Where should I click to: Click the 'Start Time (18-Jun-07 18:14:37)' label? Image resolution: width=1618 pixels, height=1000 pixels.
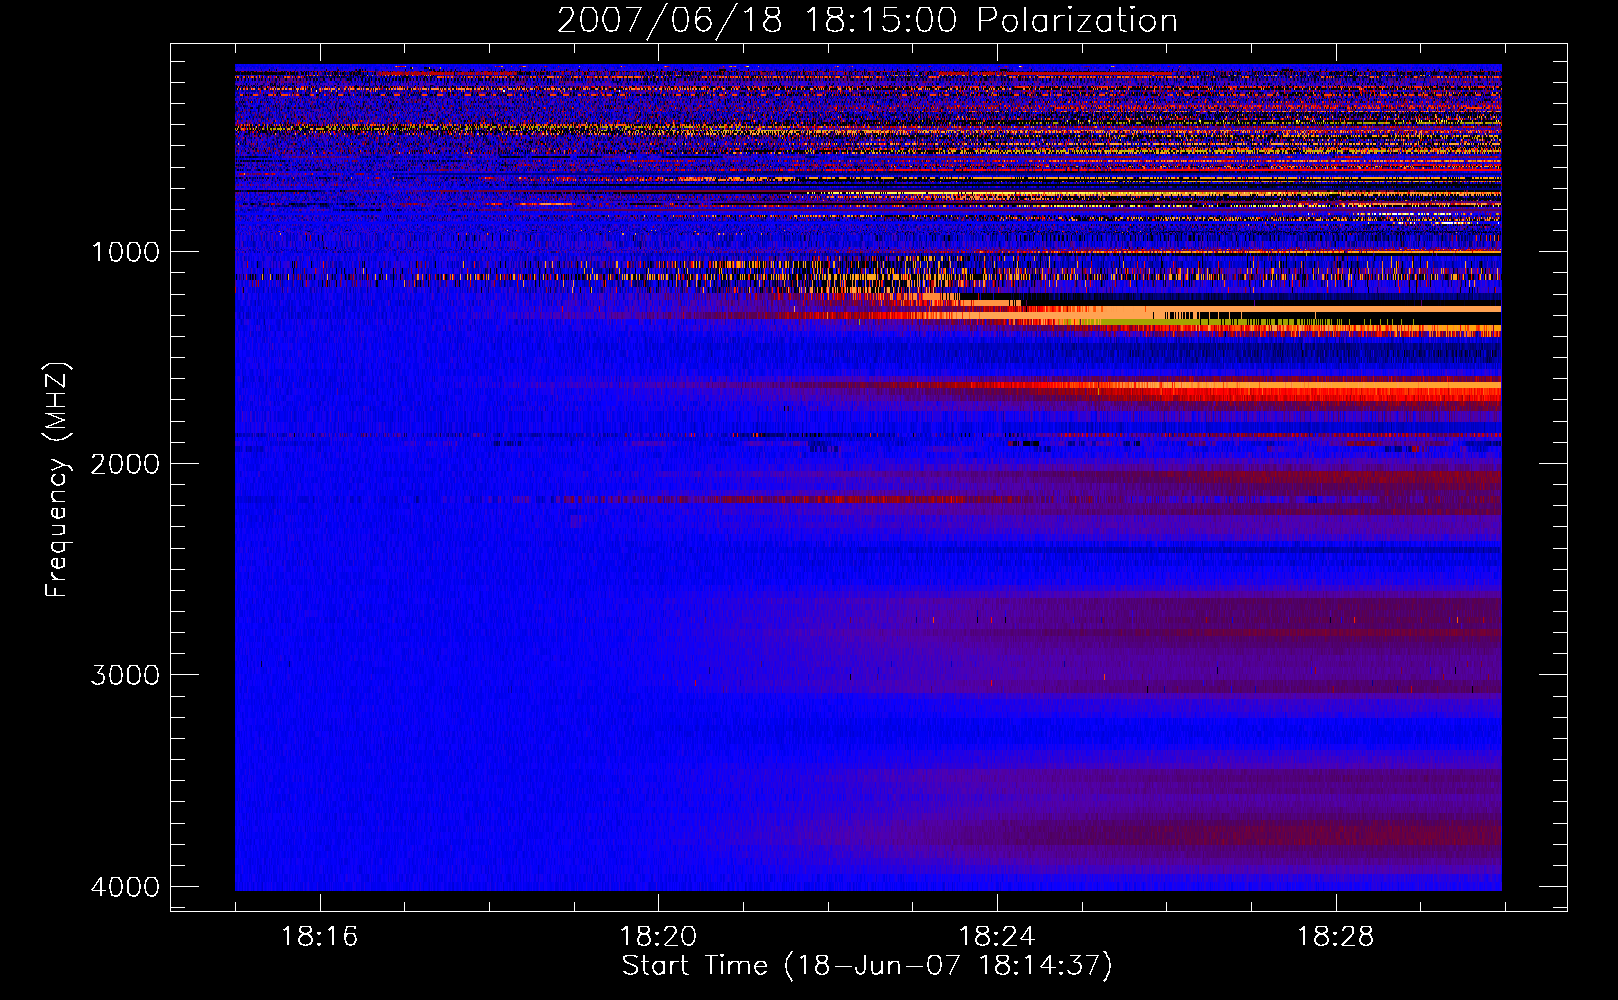tap(867, 966)
